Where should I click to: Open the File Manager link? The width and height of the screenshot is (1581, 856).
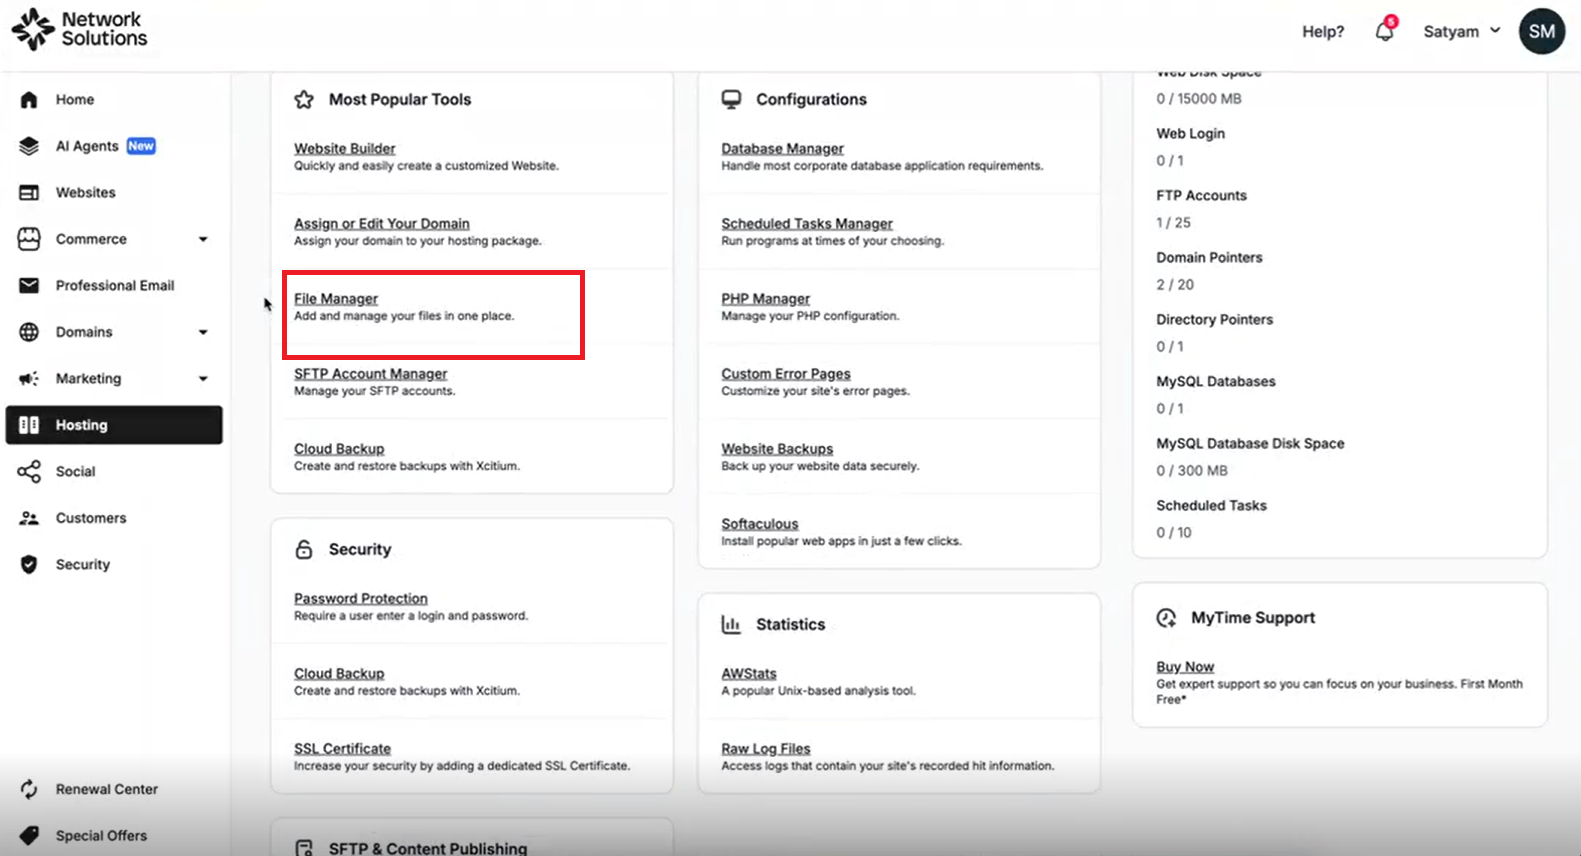(x=336, y=298)
